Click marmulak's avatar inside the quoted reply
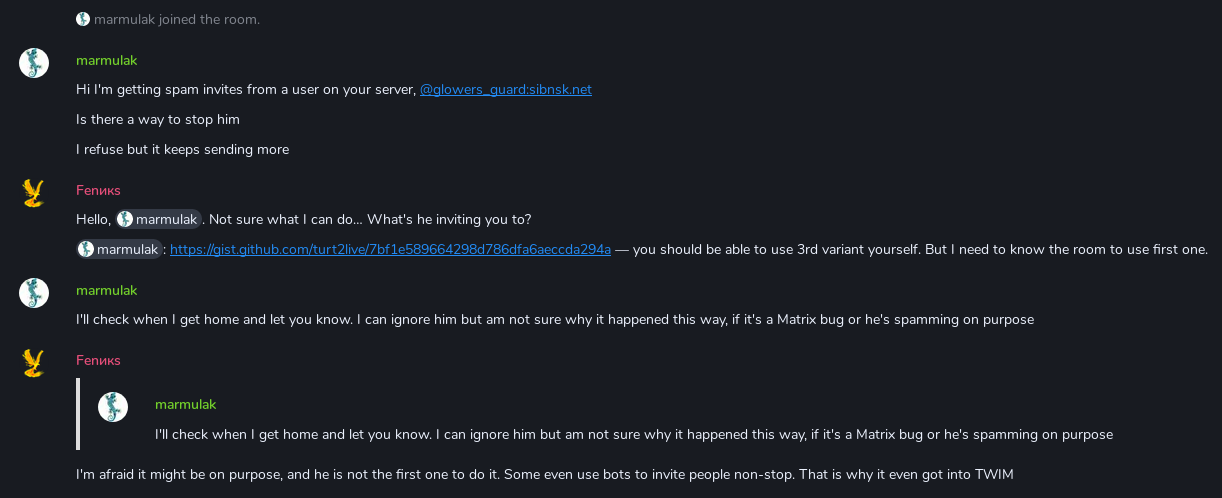The width and height of the screenshot is (1222, 498). point(113,407)
